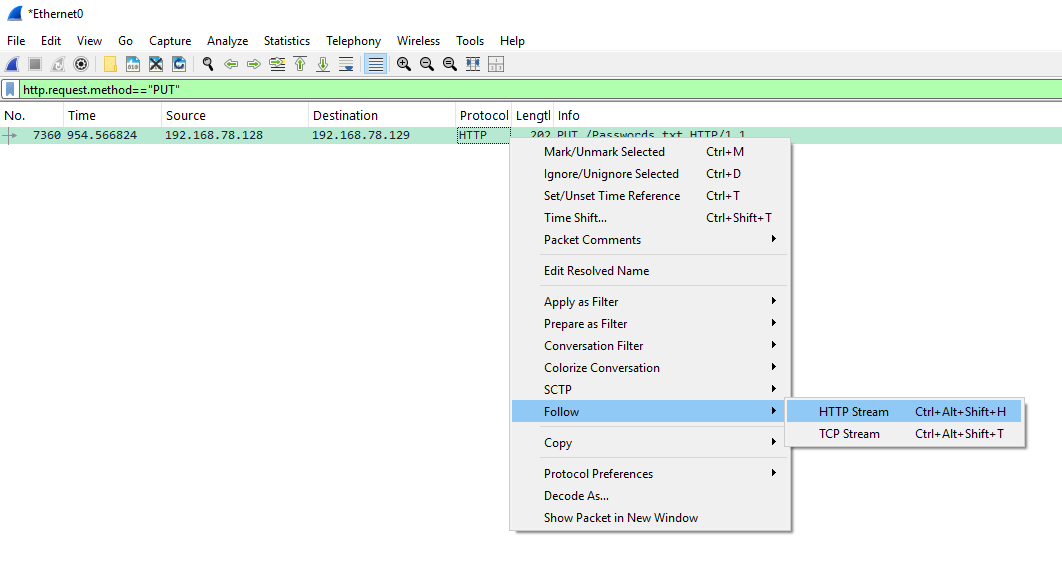The height and width of the screenshot is (566, 1062).
Task: Sort packets by the Time column header
Action: point(82,116)
